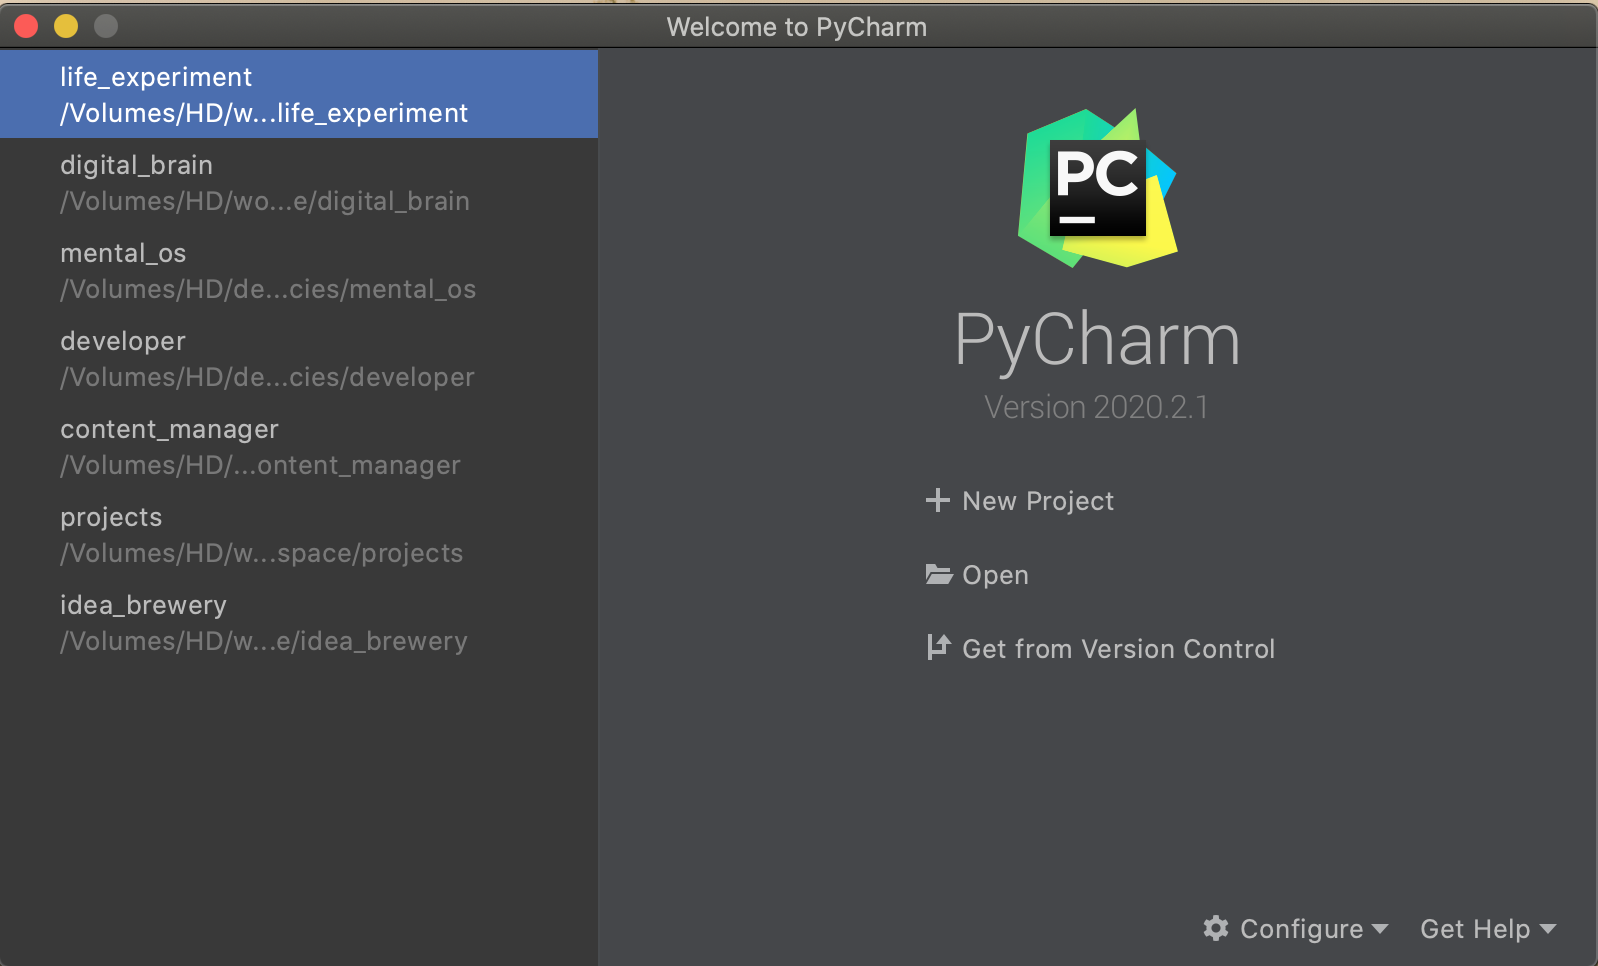Screen dimensions: 1598x966
Task: Click the PyCharm PC logo
Action: 1097,188
